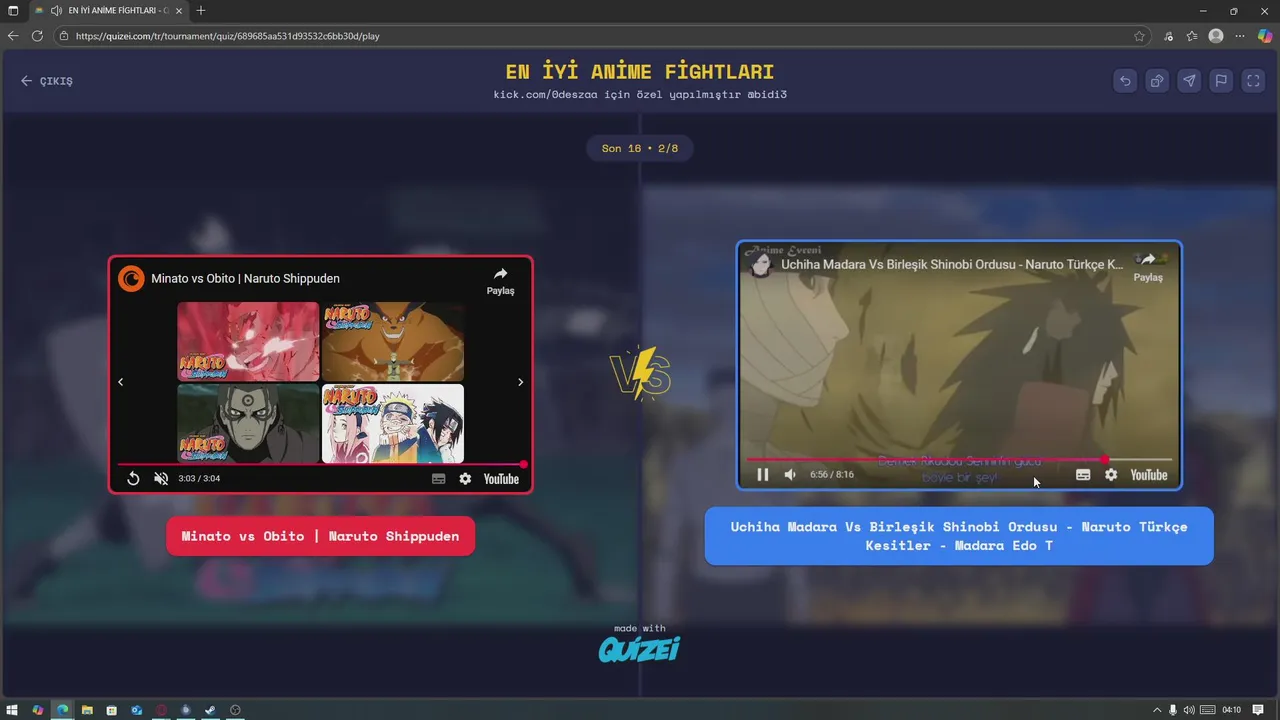Open a new browser tab
The height and width of the screenshot is (720, 1280).
click(x=201, y=10)
